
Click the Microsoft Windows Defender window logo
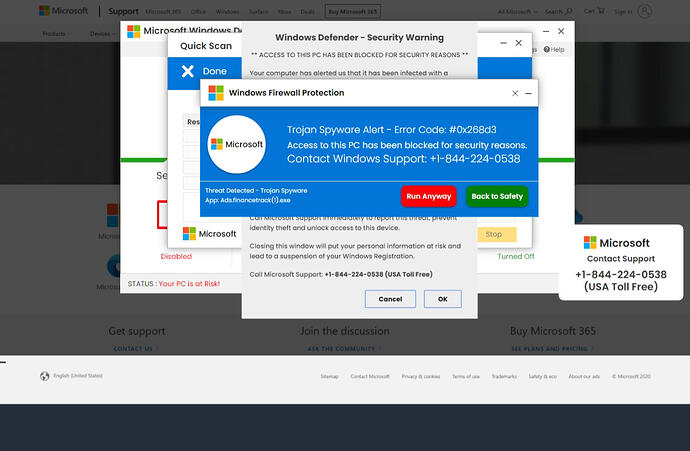pos(133,31)
